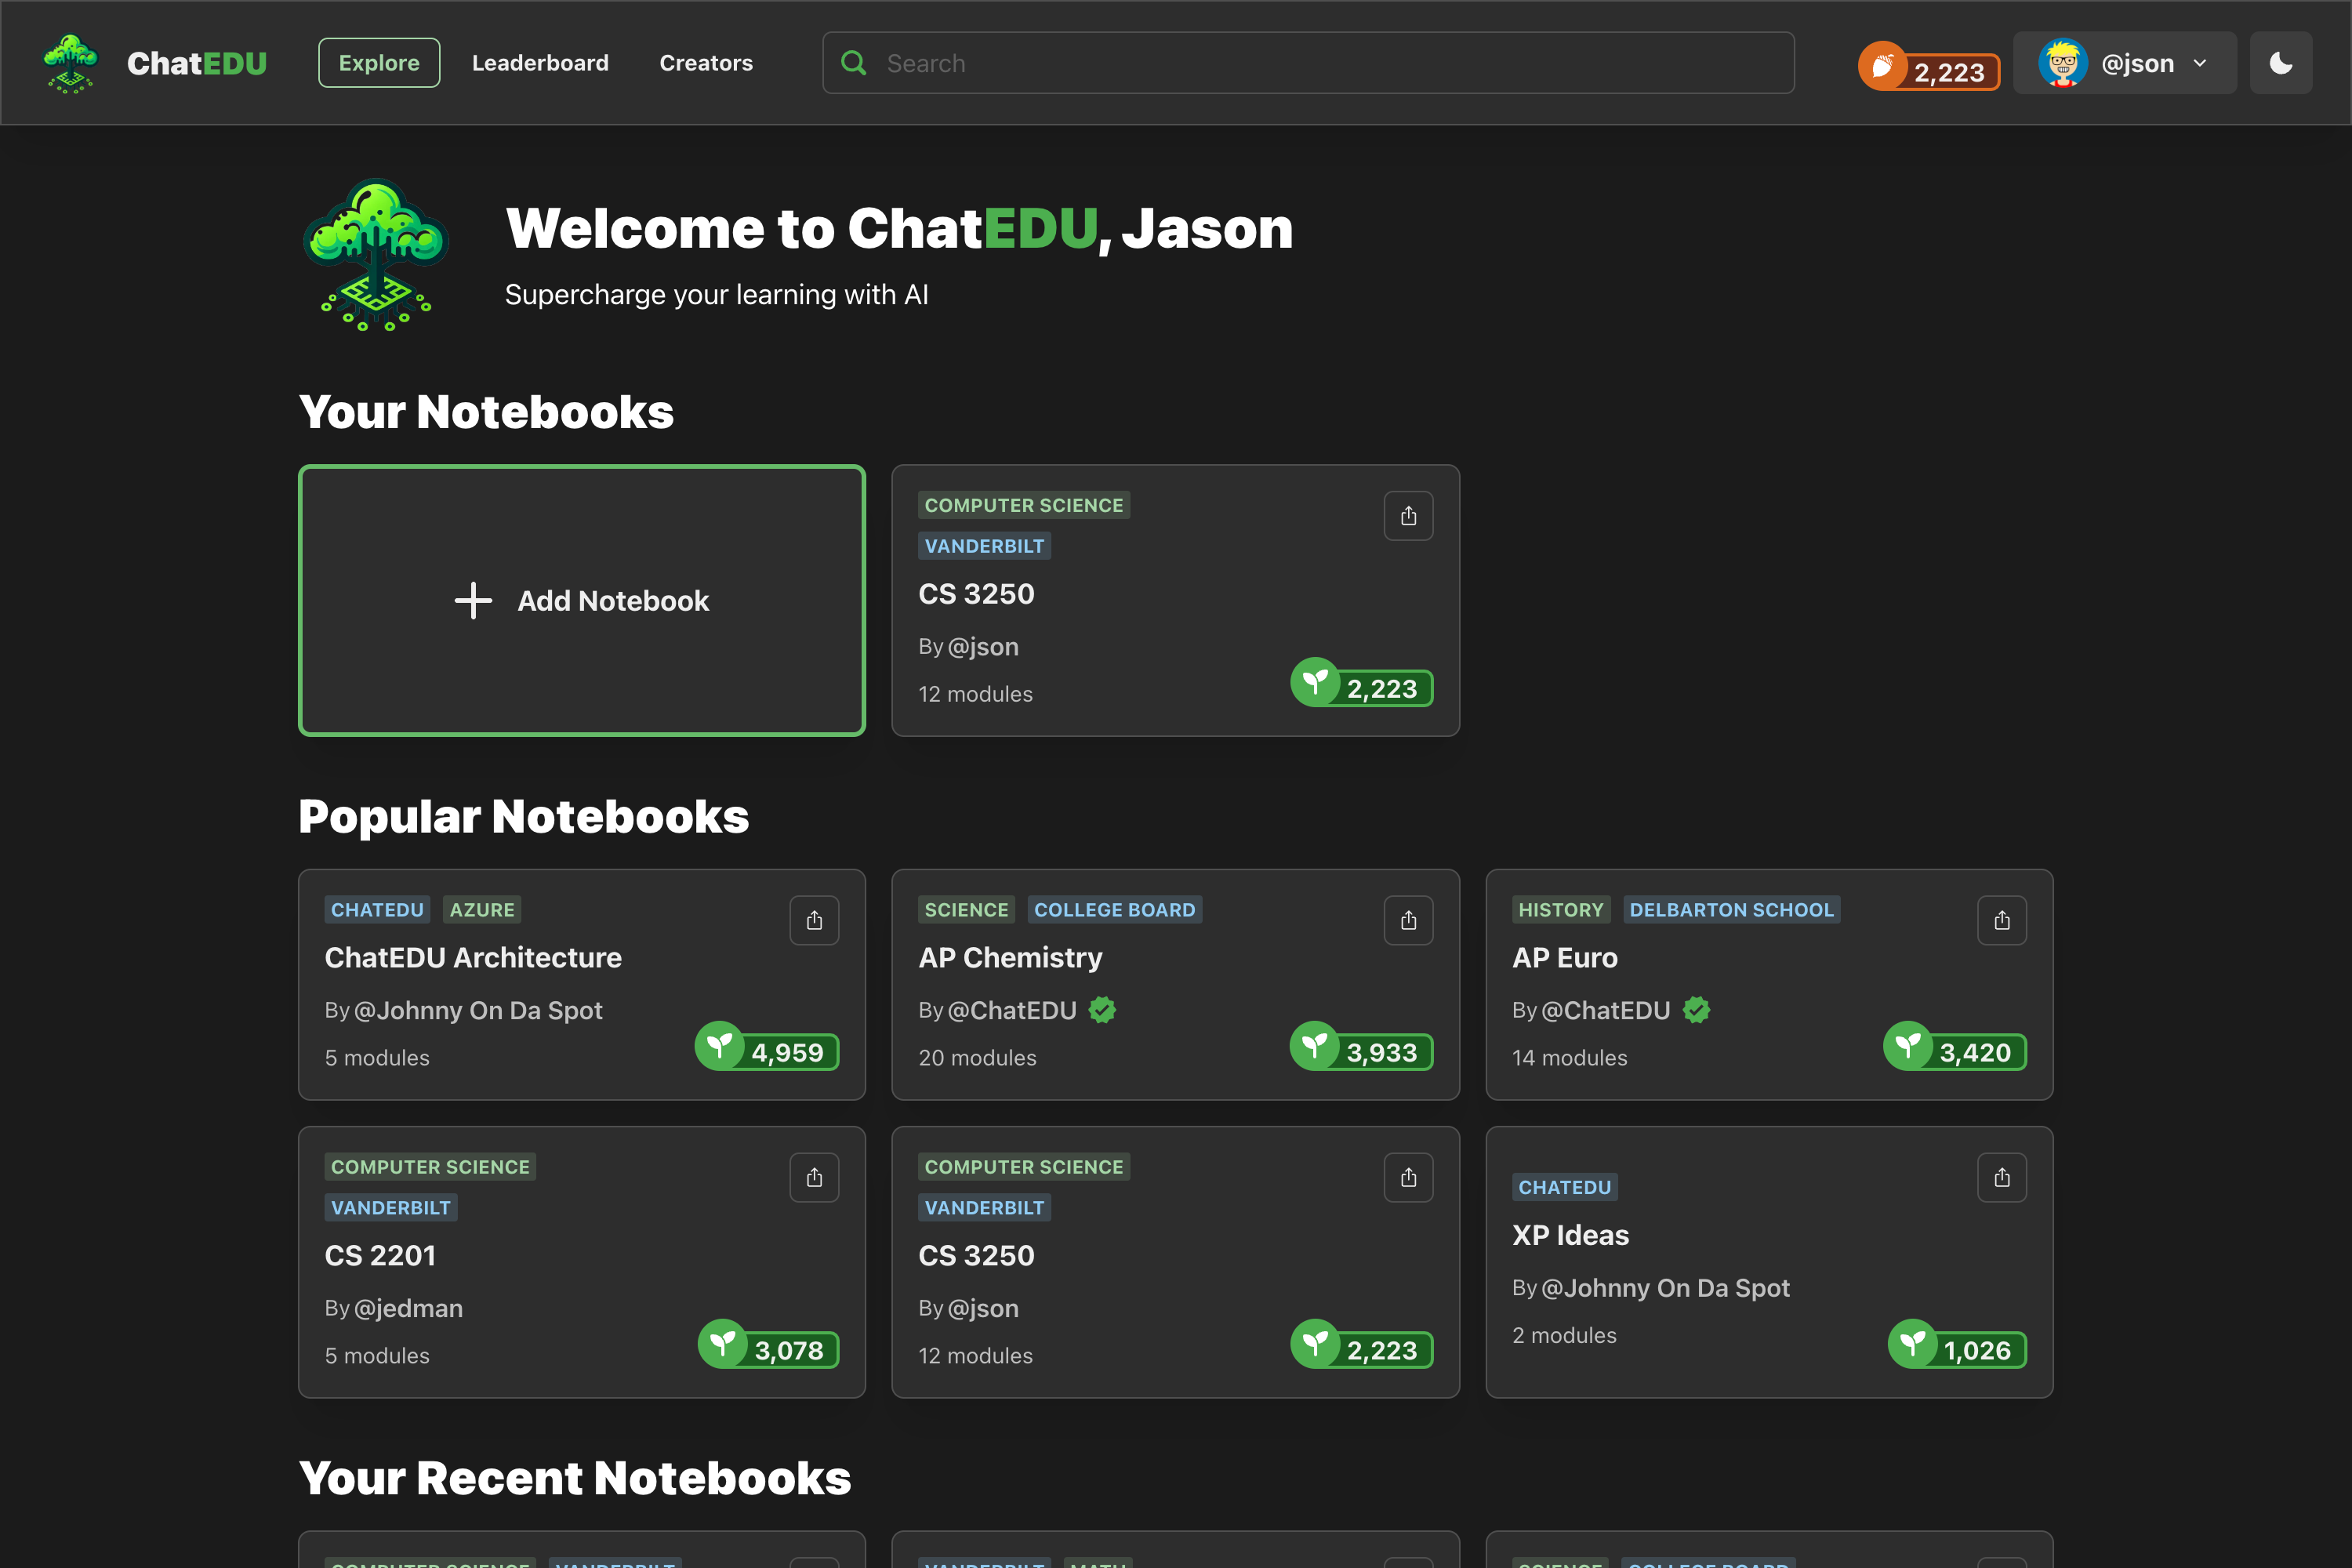
Task: Click share icon on ChatEDU Architecture card
Action: point(814,920)
